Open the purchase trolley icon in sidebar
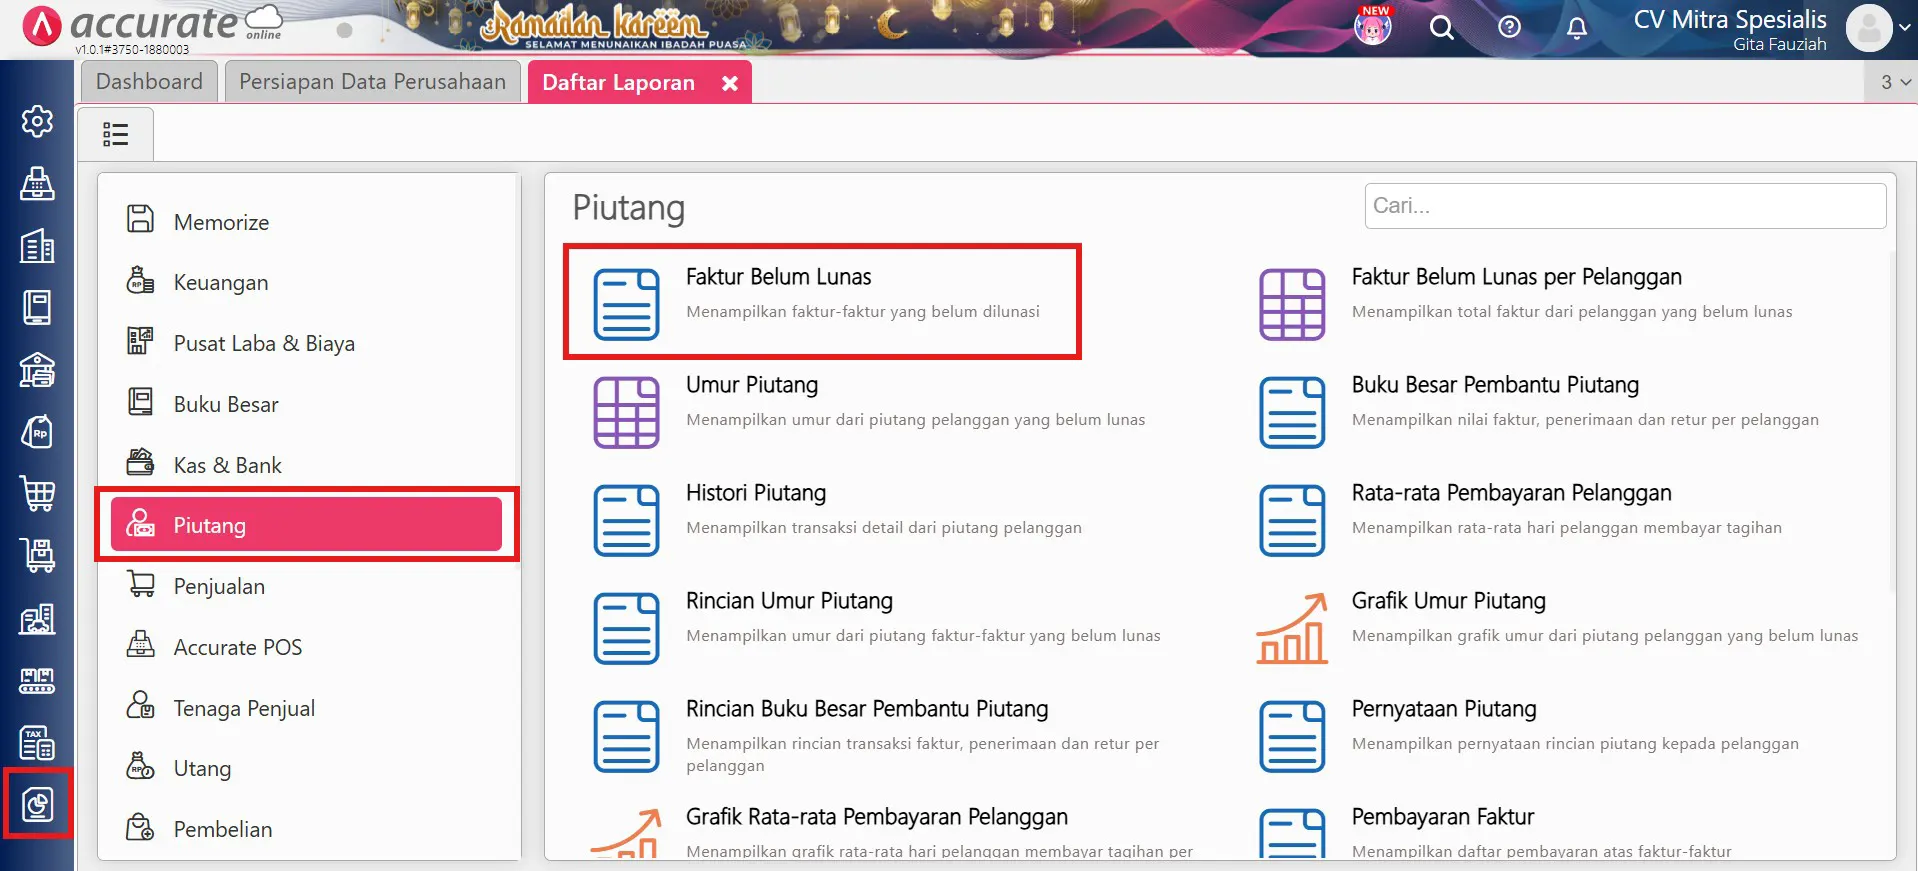 pos(37,556)
